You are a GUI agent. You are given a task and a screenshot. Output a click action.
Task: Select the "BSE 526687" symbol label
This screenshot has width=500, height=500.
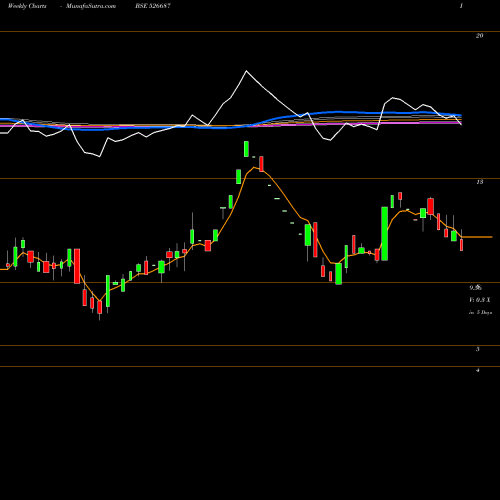(x=153, y=6)
